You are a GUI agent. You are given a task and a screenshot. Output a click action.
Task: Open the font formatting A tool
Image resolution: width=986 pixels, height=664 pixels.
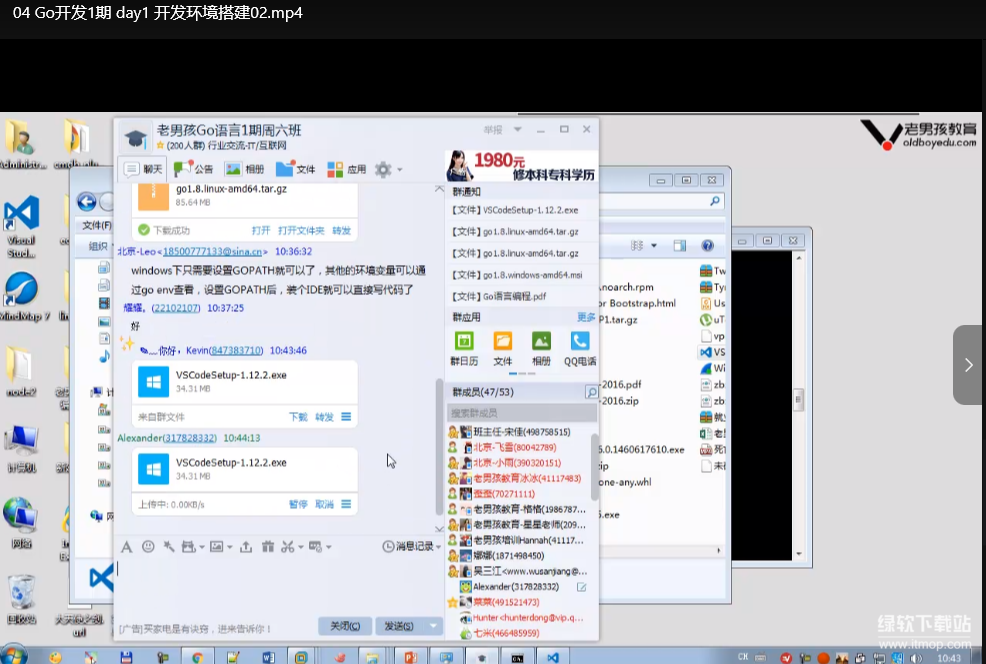tap(126, 547)
